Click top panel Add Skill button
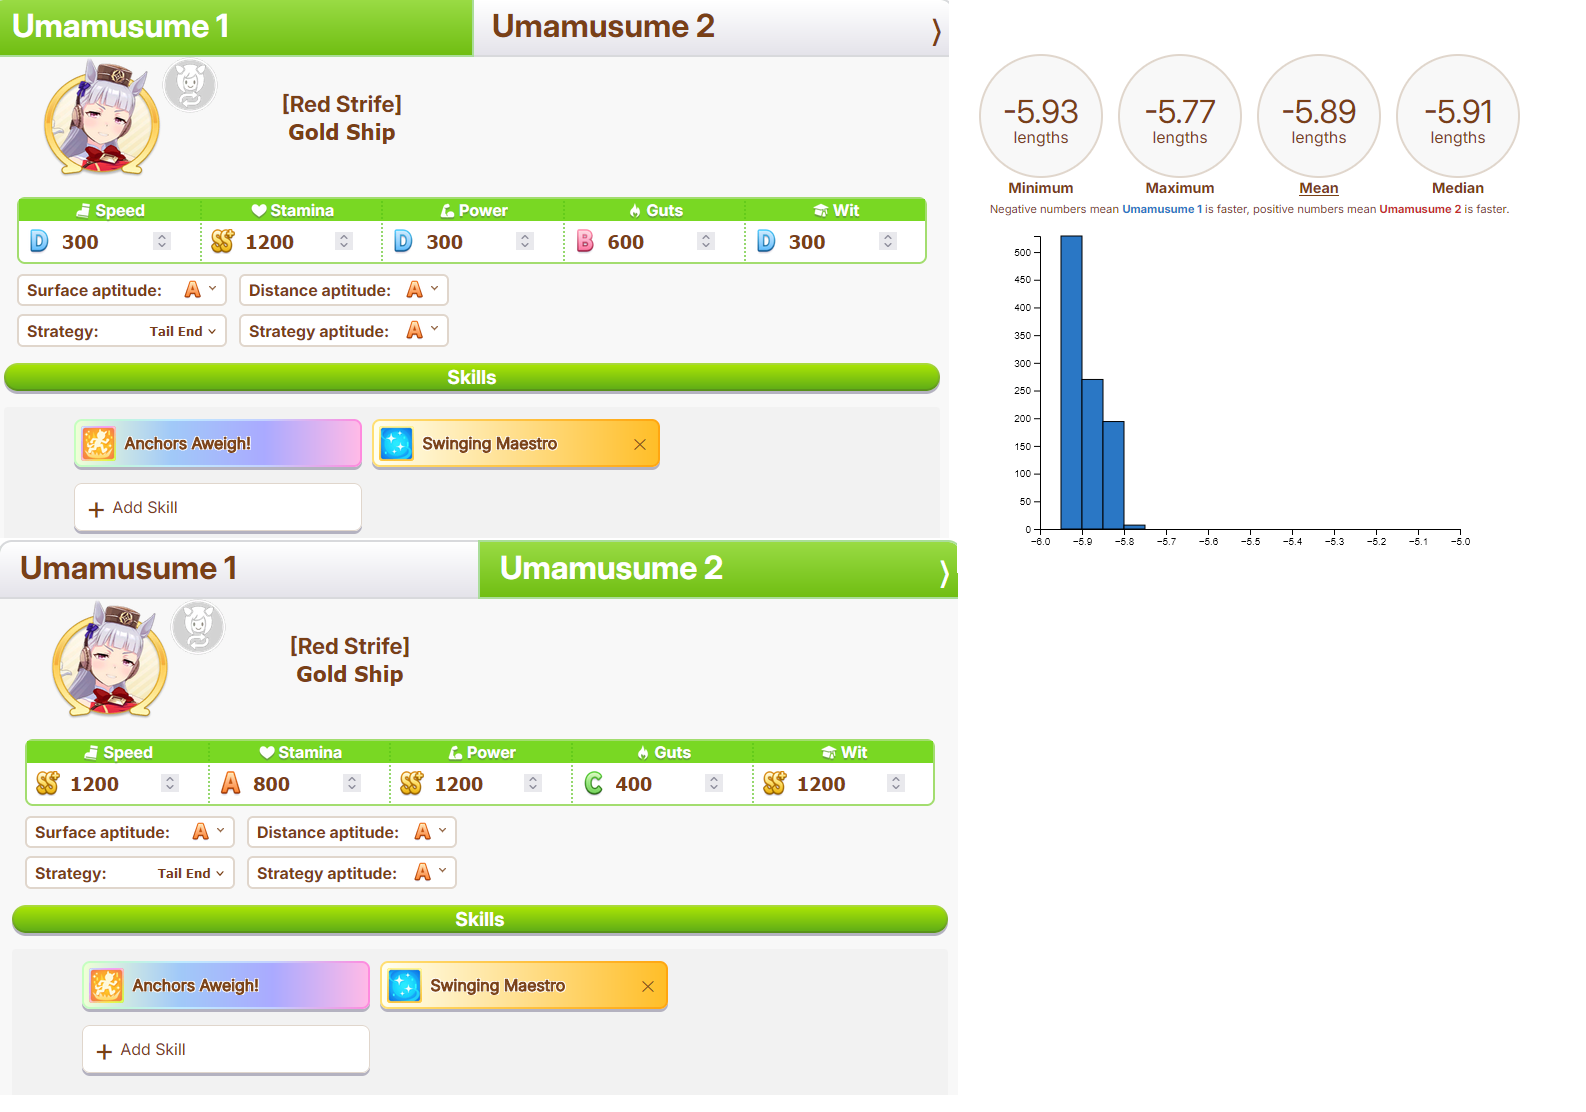 click(x=218, y=508)
